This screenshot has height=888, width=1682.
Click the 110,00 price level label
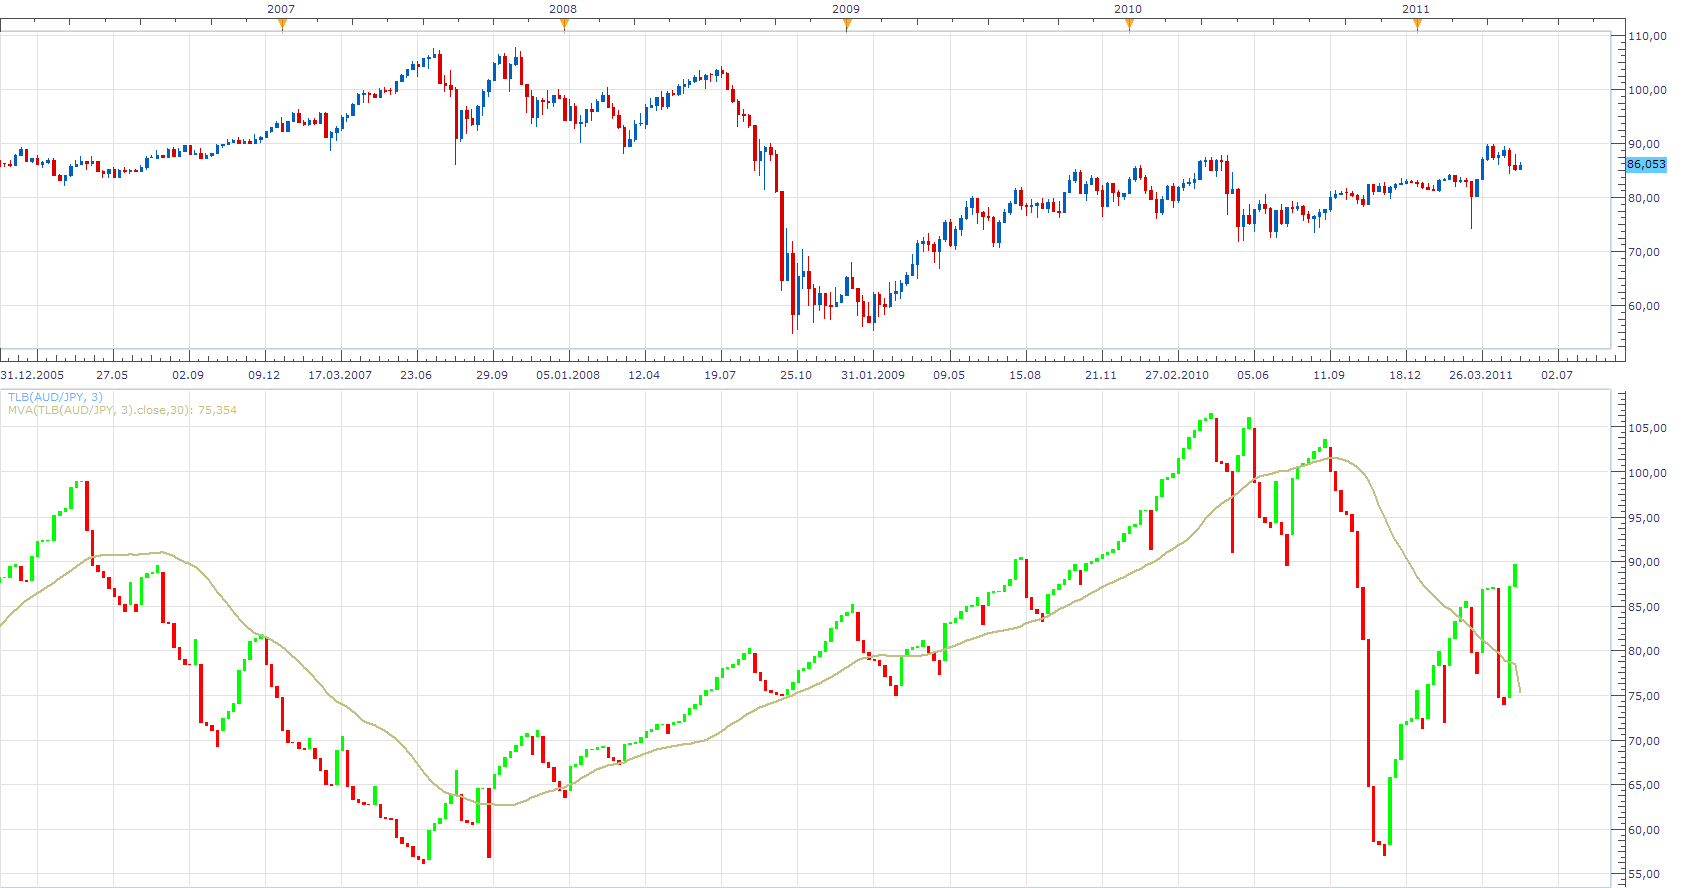1648,36
